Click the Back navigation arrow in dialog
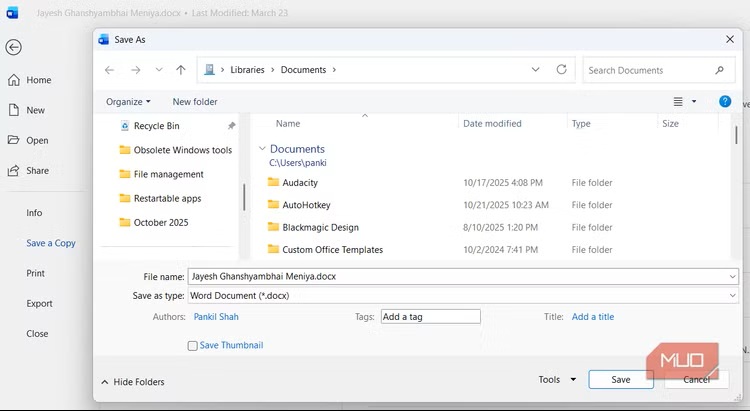Screen dimensions: 750x411 point(110,70)
